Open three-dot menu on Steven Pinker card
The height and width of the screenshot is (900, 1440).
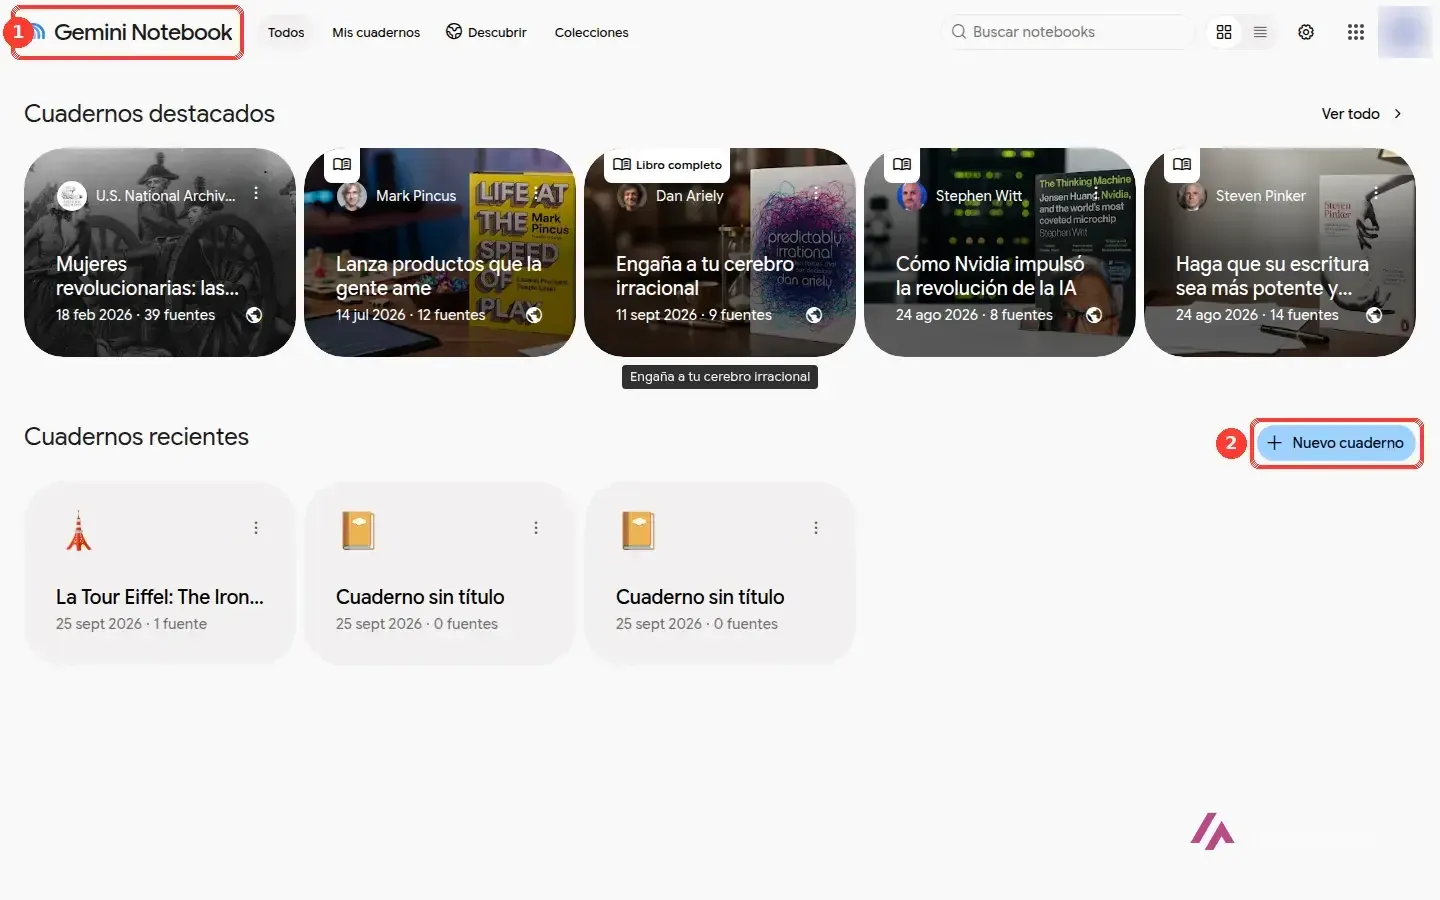pos(1376,193)
